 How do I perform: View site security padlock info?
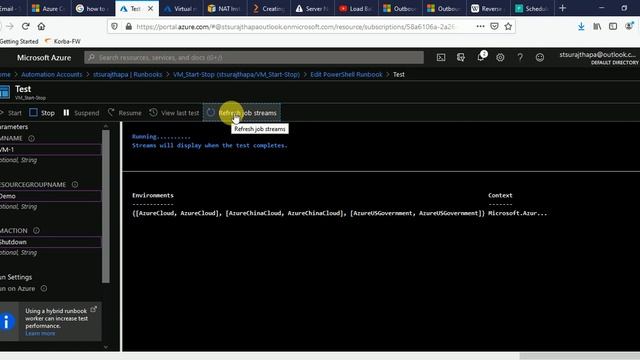[x=129, y=27]
